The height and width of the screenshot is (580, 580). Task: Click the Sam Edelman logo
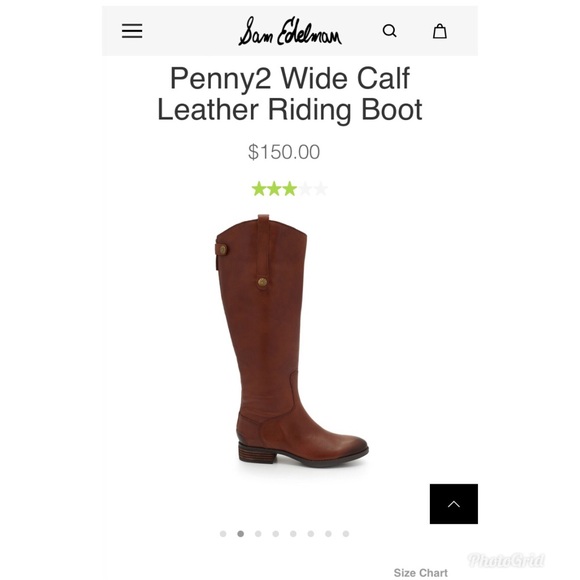pos(290,31)
